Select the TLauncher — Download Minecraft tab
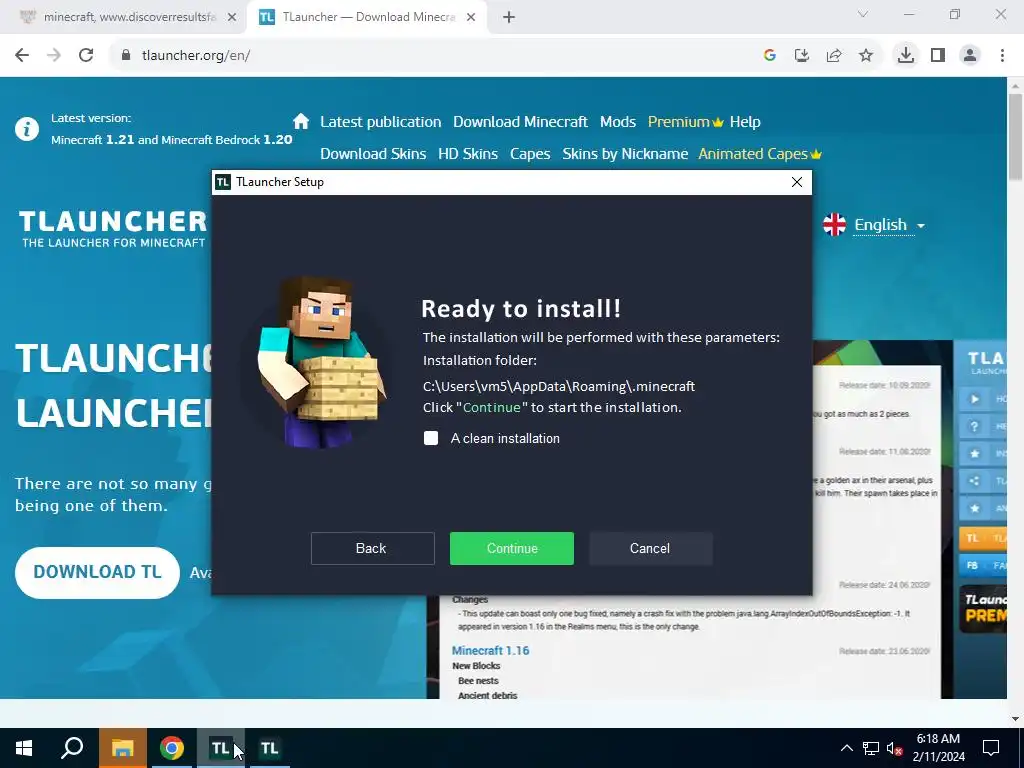This screenshot has height=768, width=1024. coord(368,18)
